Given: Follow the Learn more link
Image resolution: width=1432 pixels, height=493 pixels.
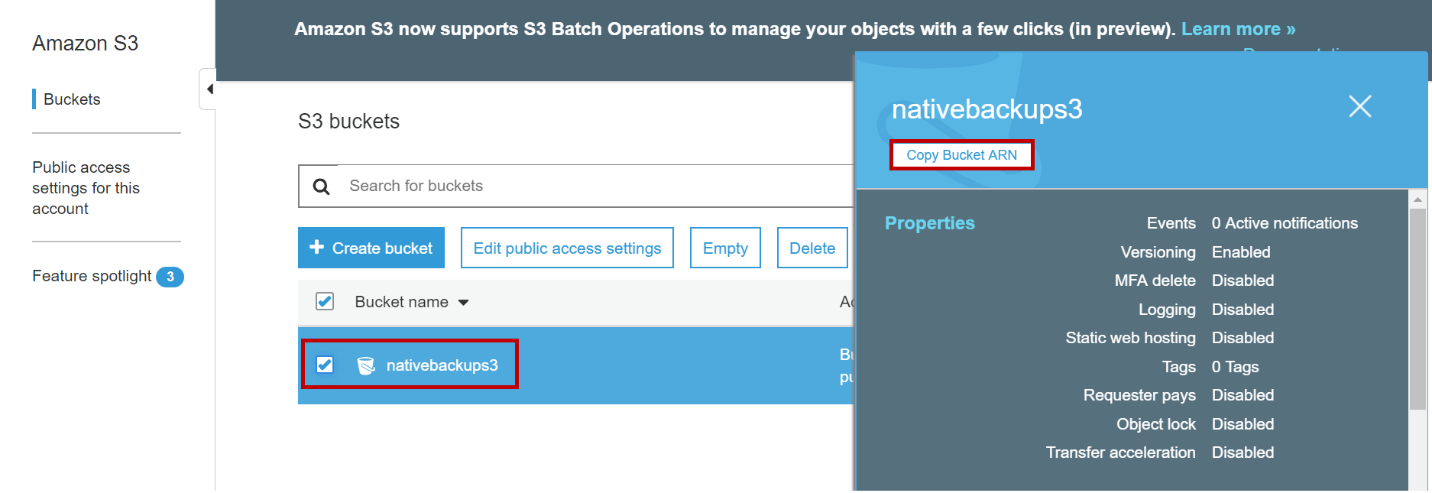Looking at the screenshot, I should (x=1238, y=29).
